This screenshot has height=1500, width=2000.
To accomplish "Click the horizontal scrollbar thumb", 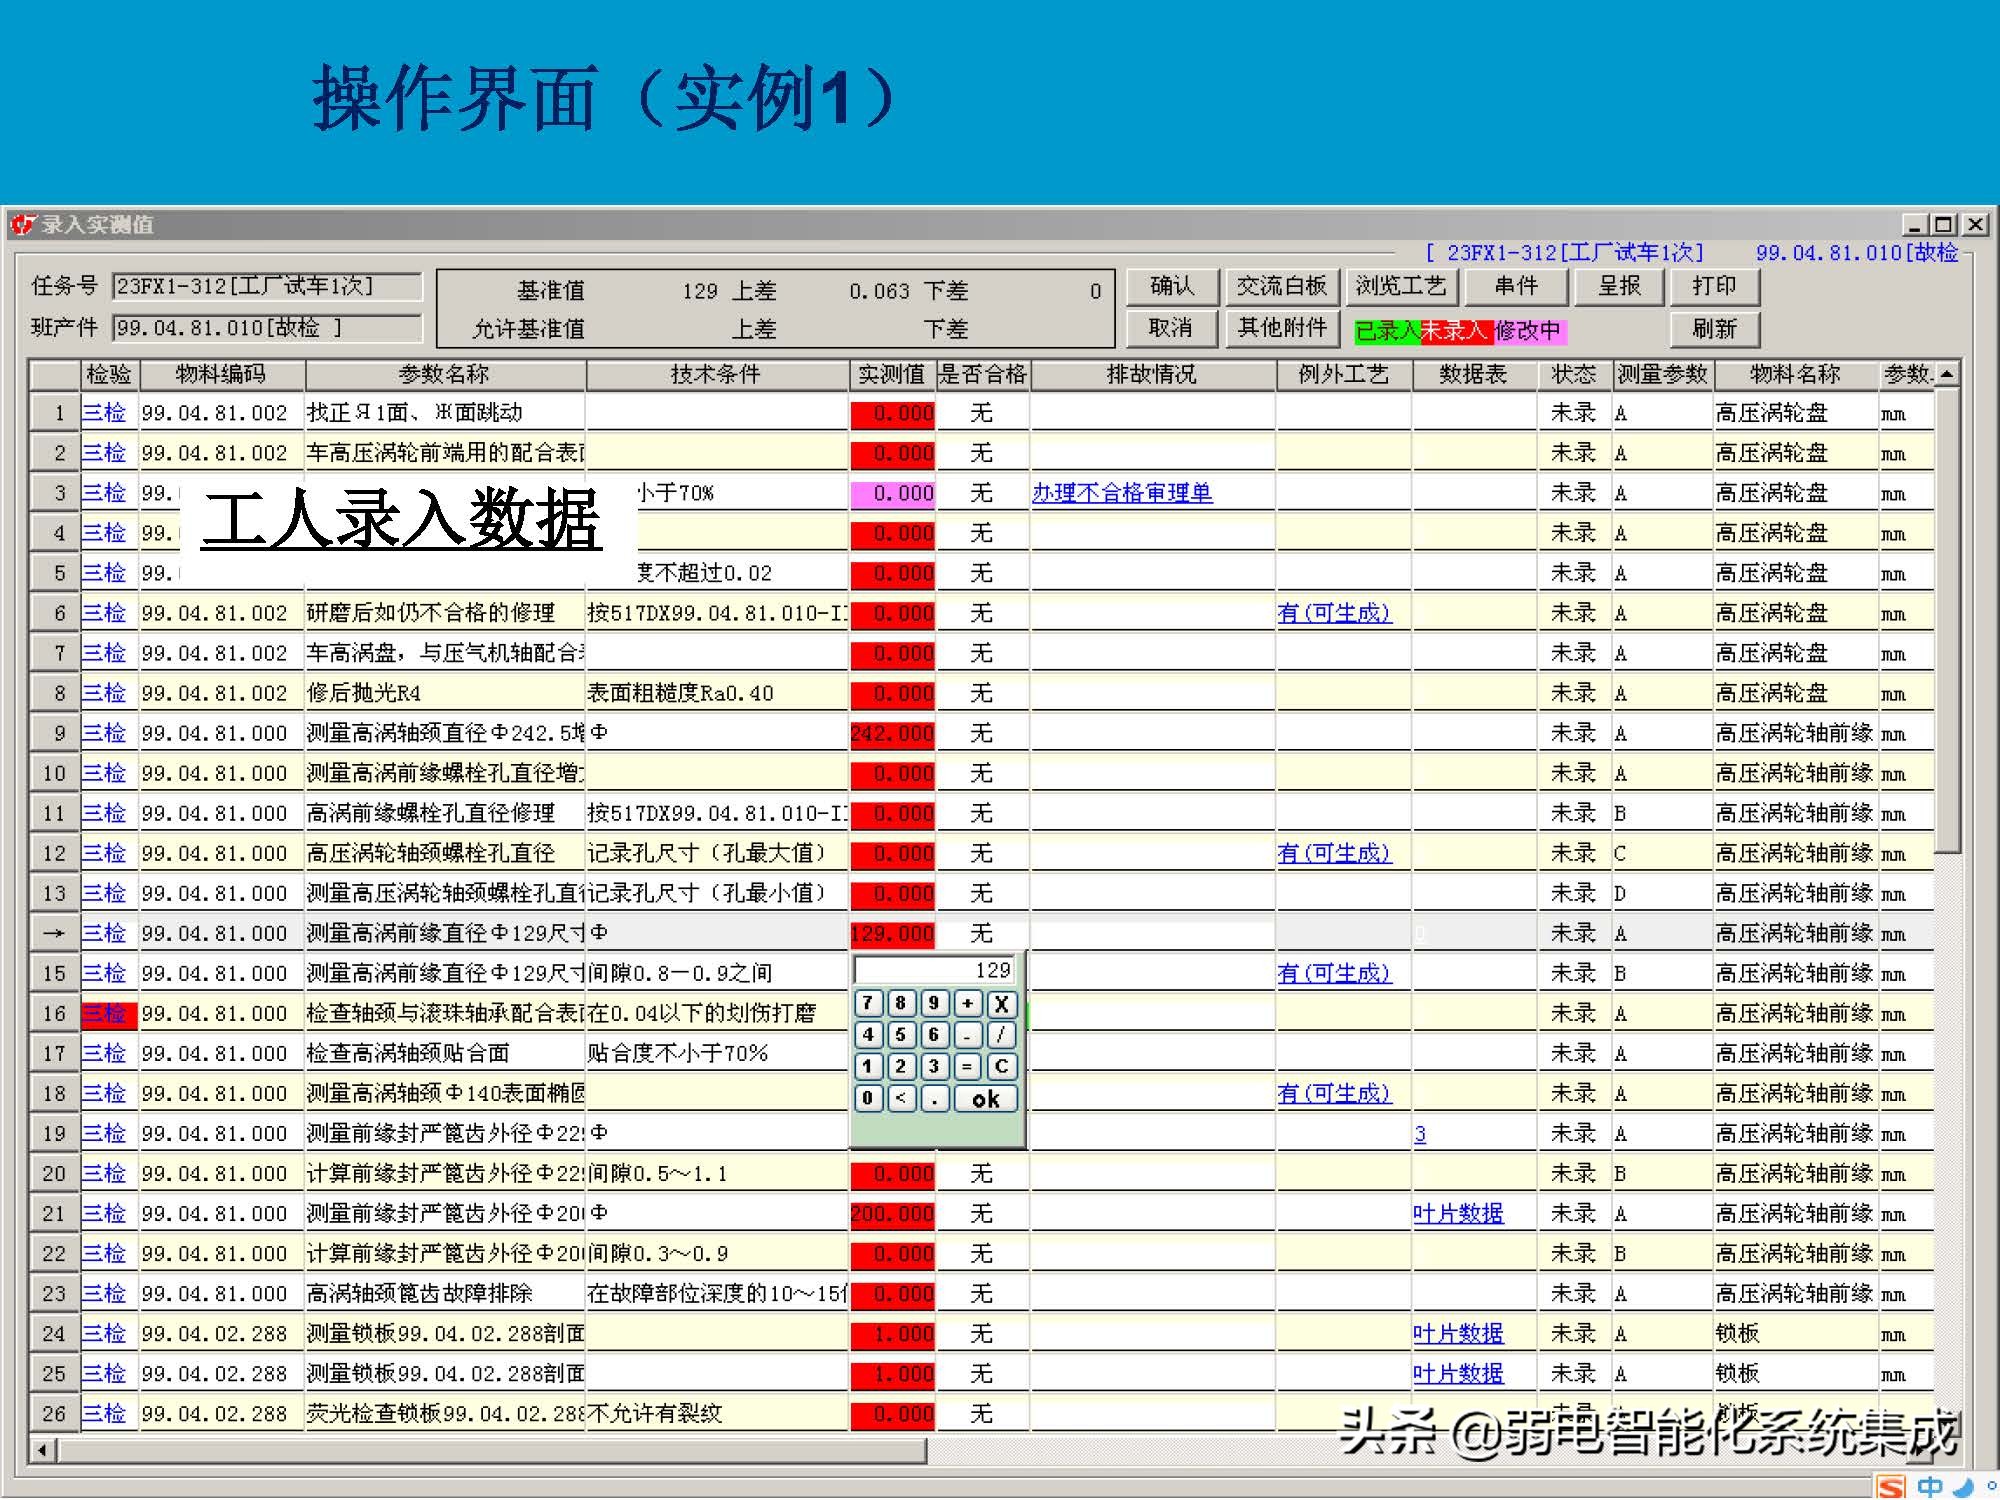I will (x=491, y=1449).
